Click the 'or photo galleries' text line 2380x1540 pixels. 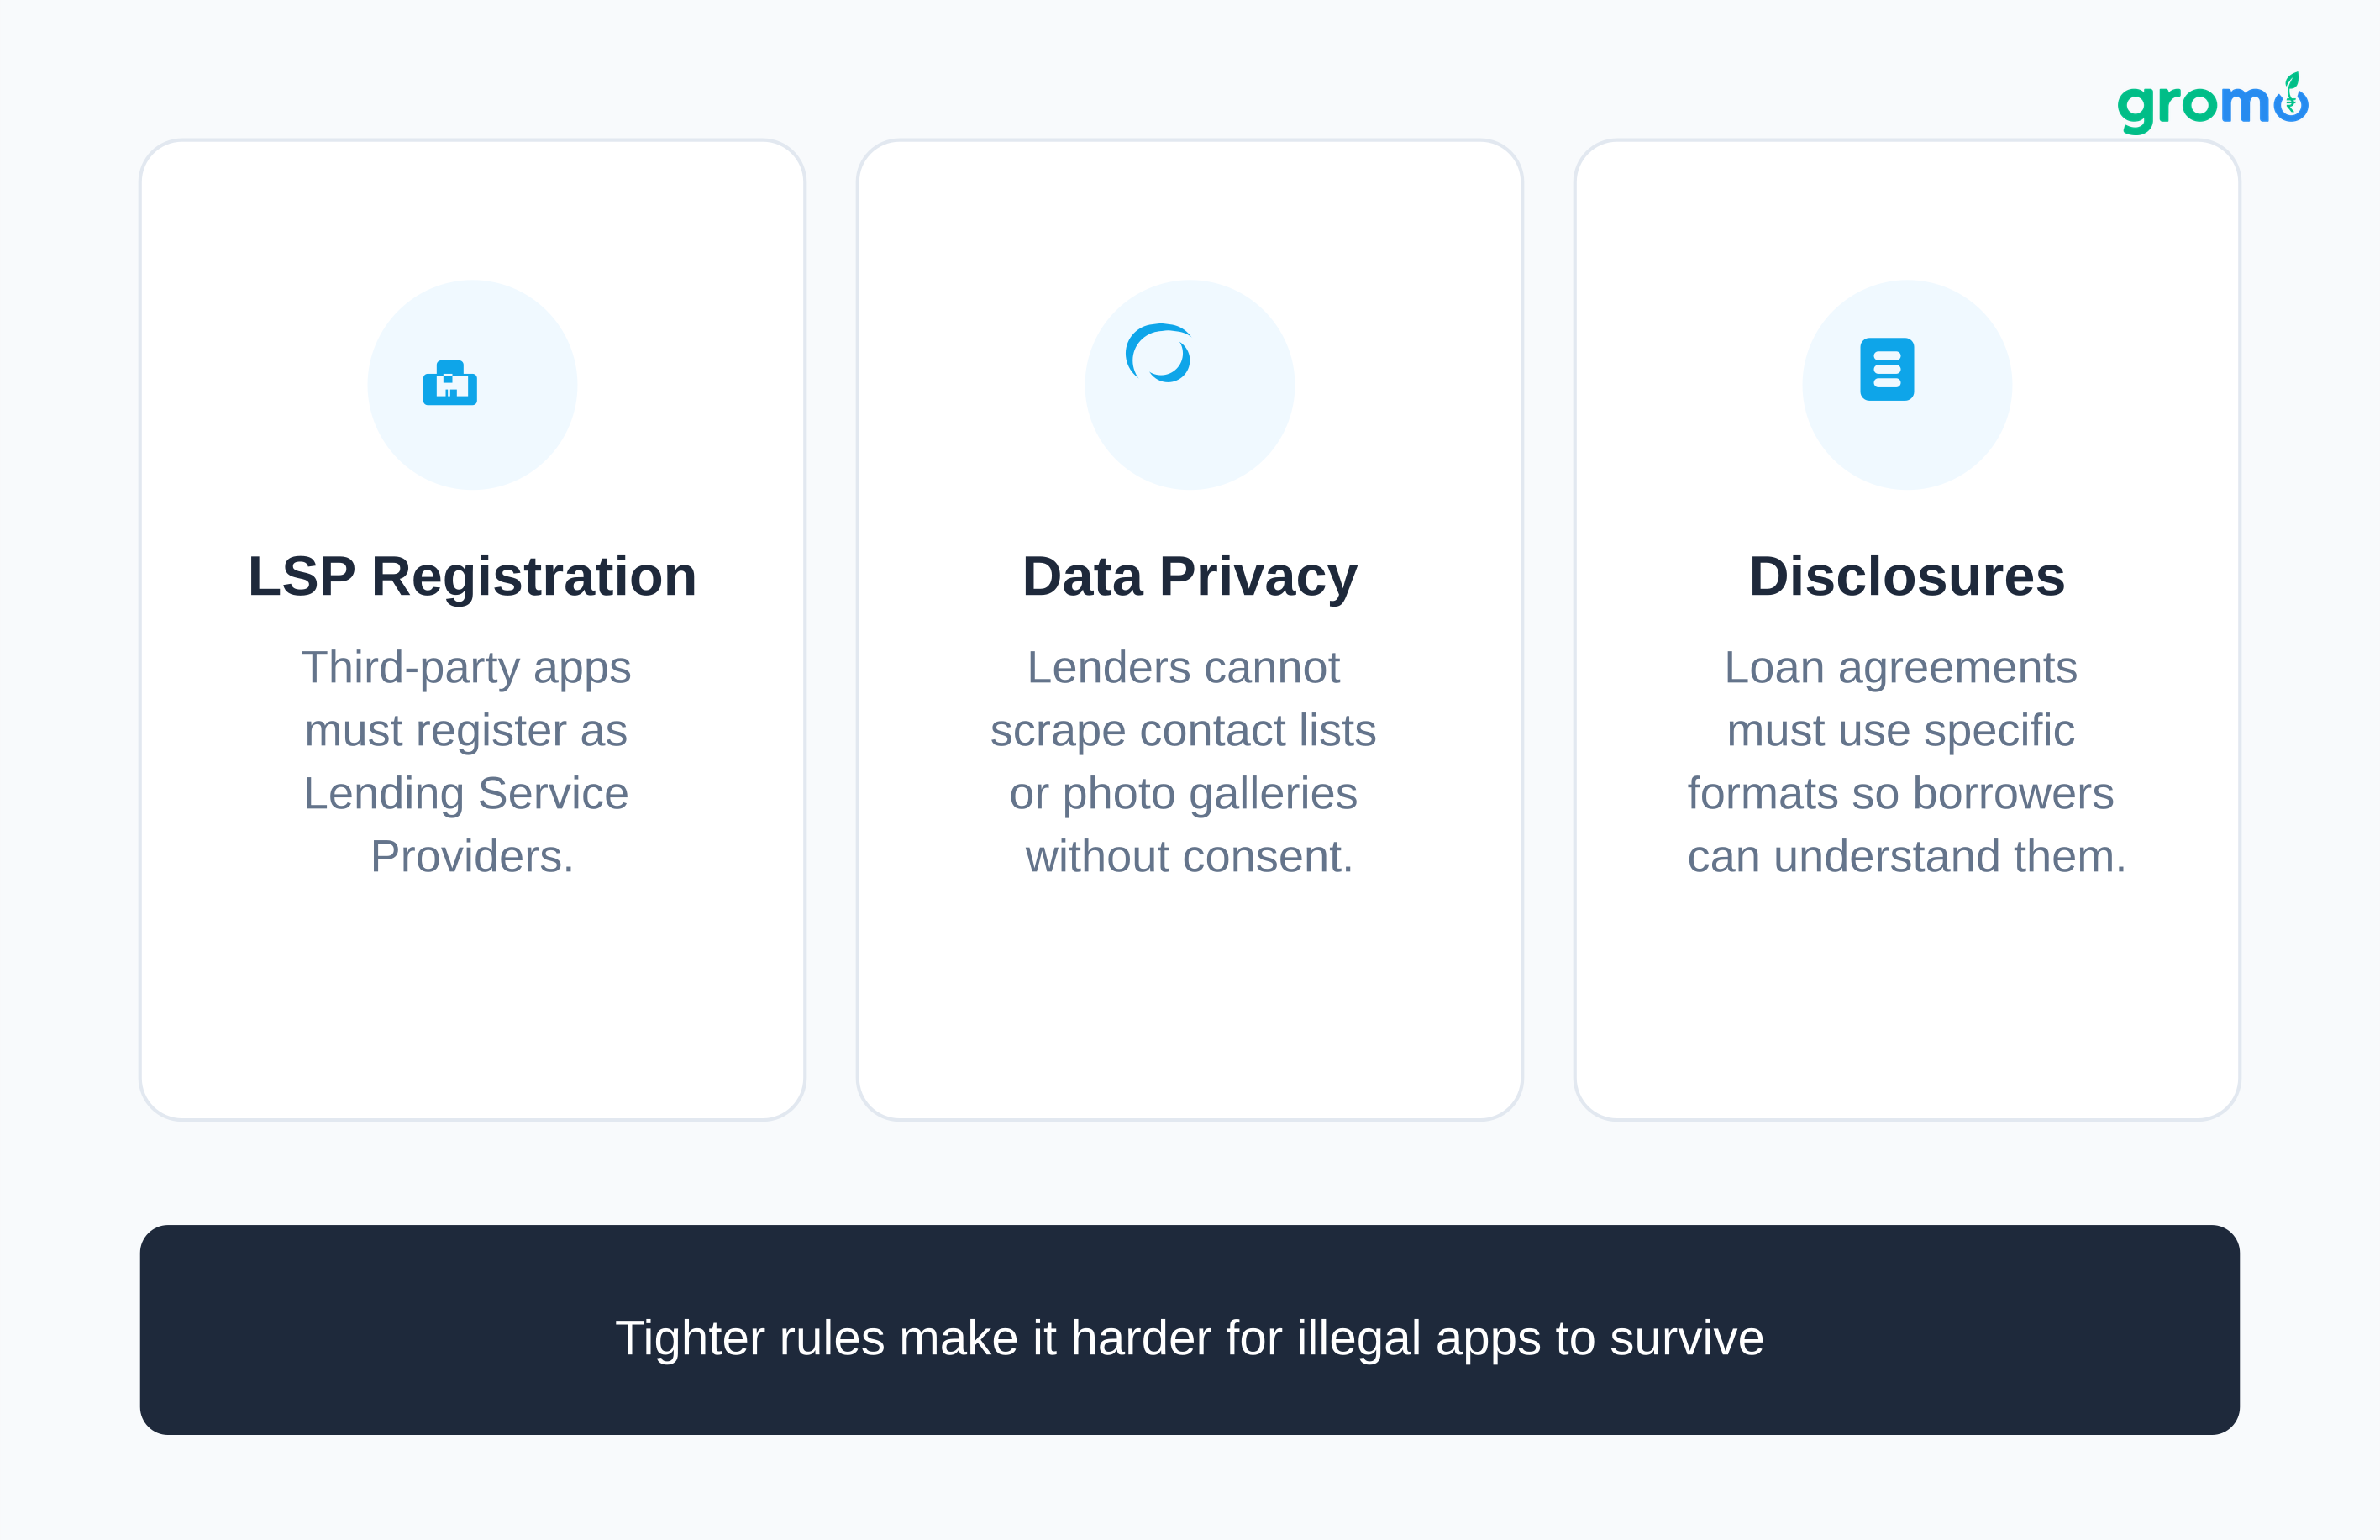1183,794
